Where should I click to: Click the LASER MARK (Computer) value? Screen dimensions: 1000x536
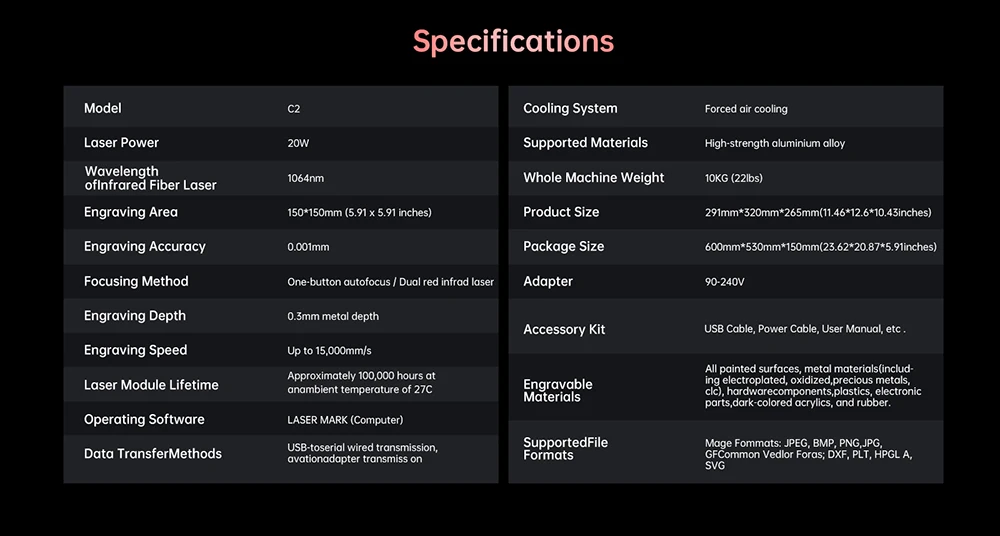point(345,420)
